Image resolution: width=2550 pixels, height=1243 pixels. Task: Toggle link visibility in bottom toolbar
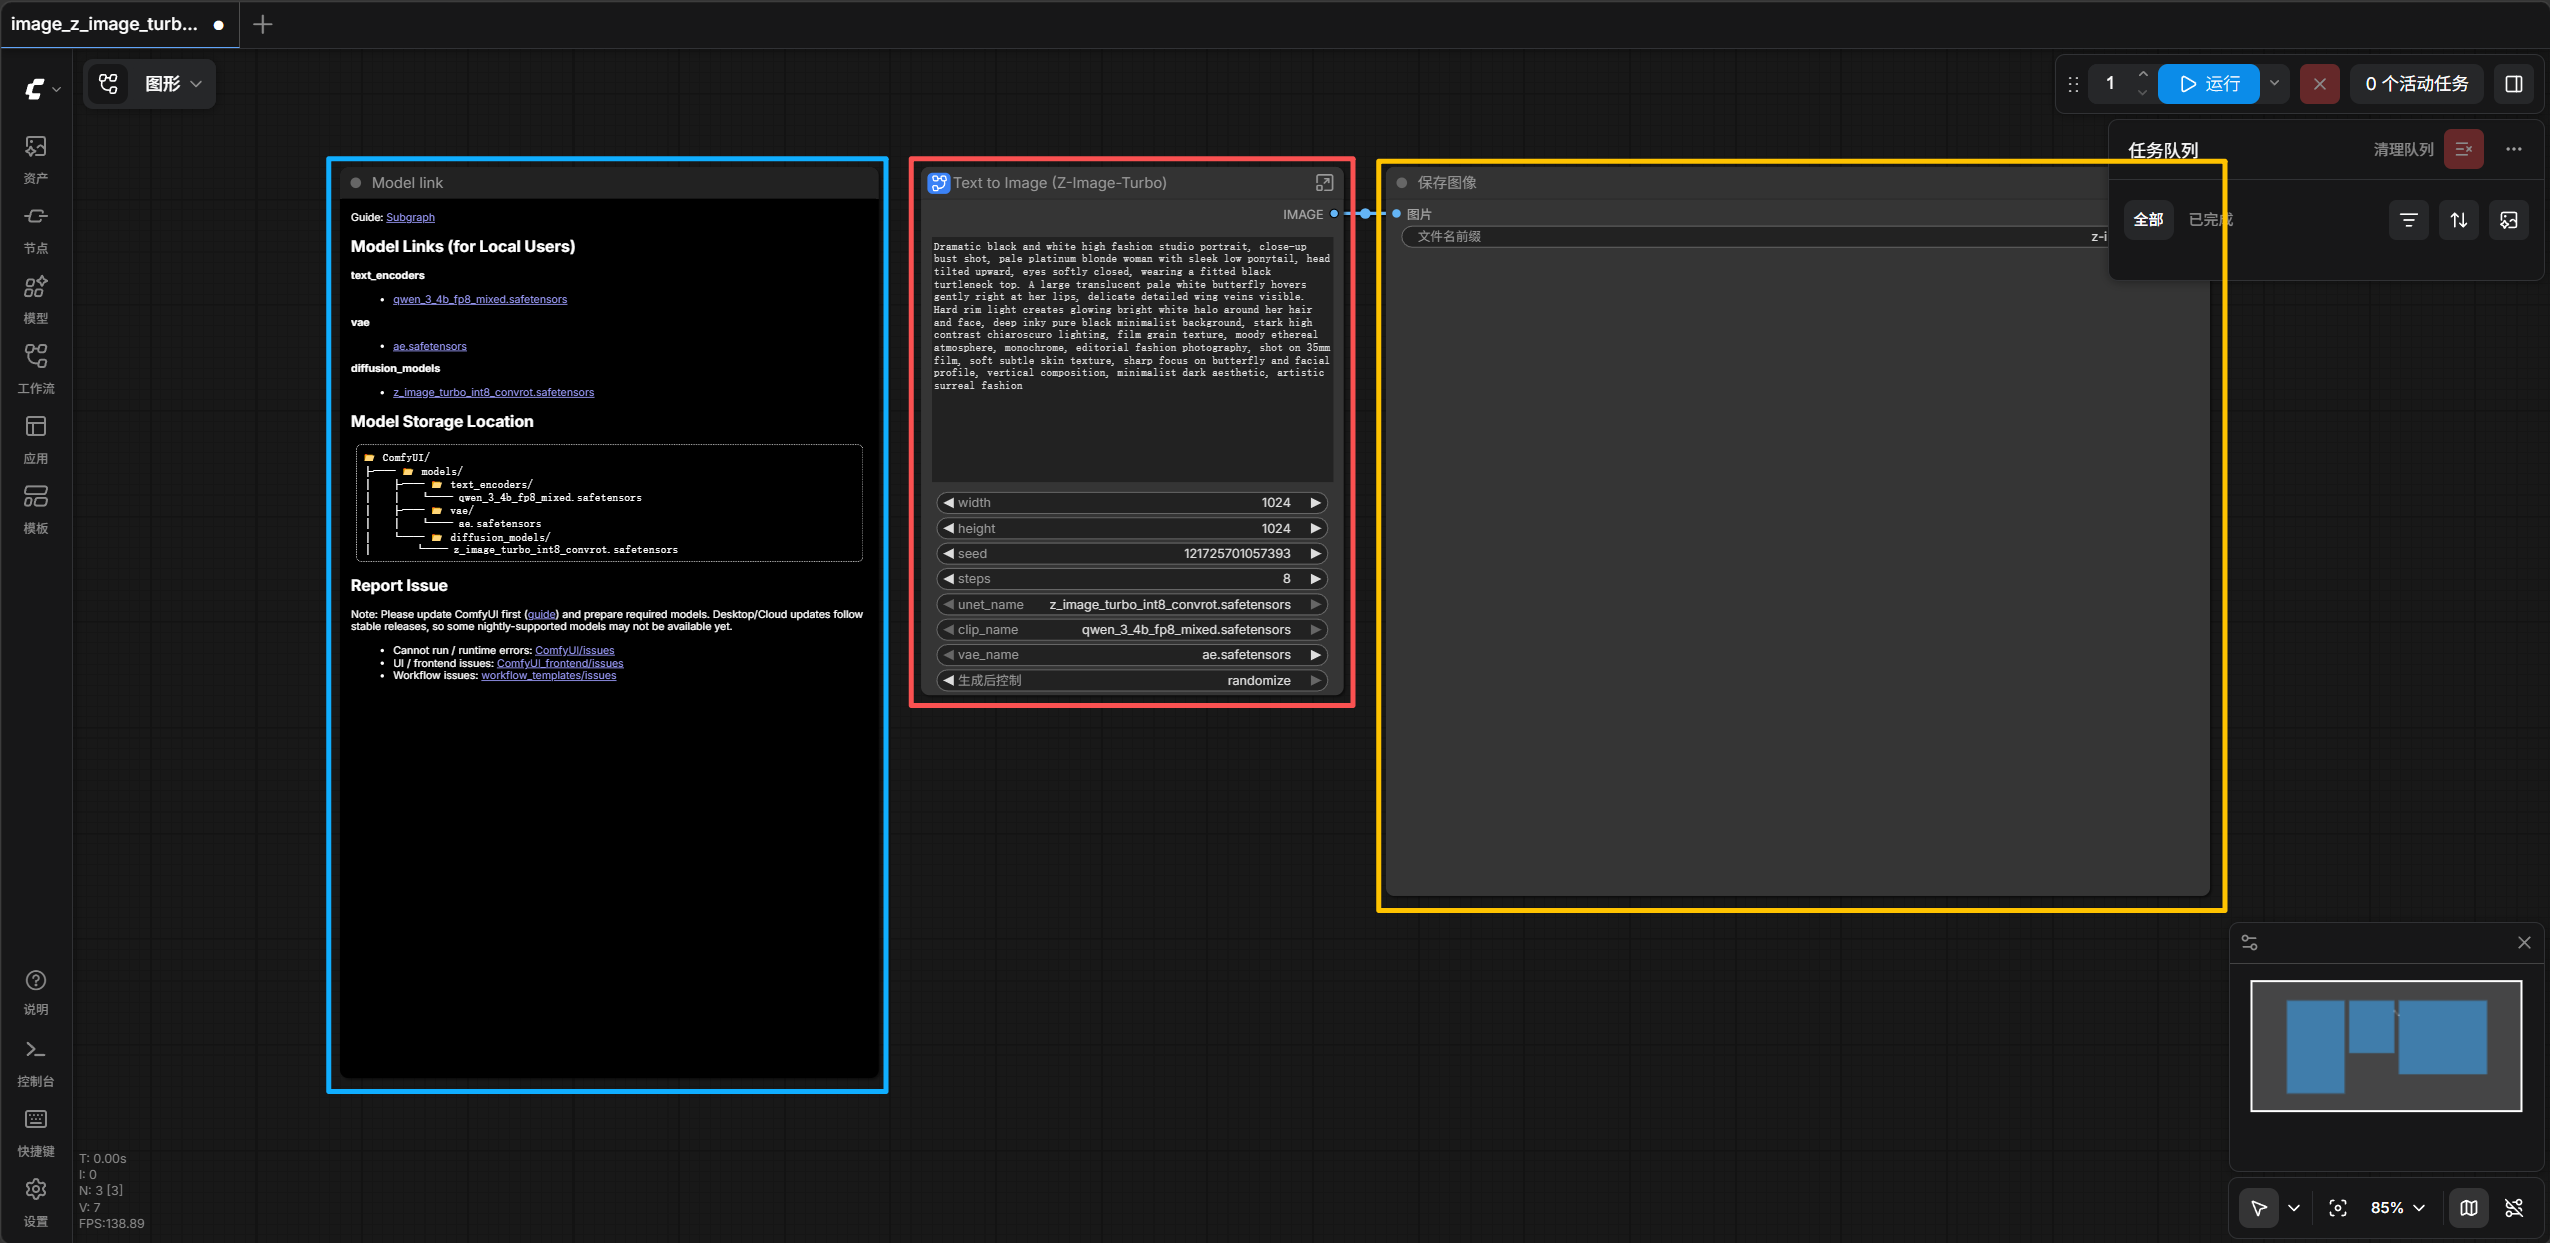point(2514,1208)
